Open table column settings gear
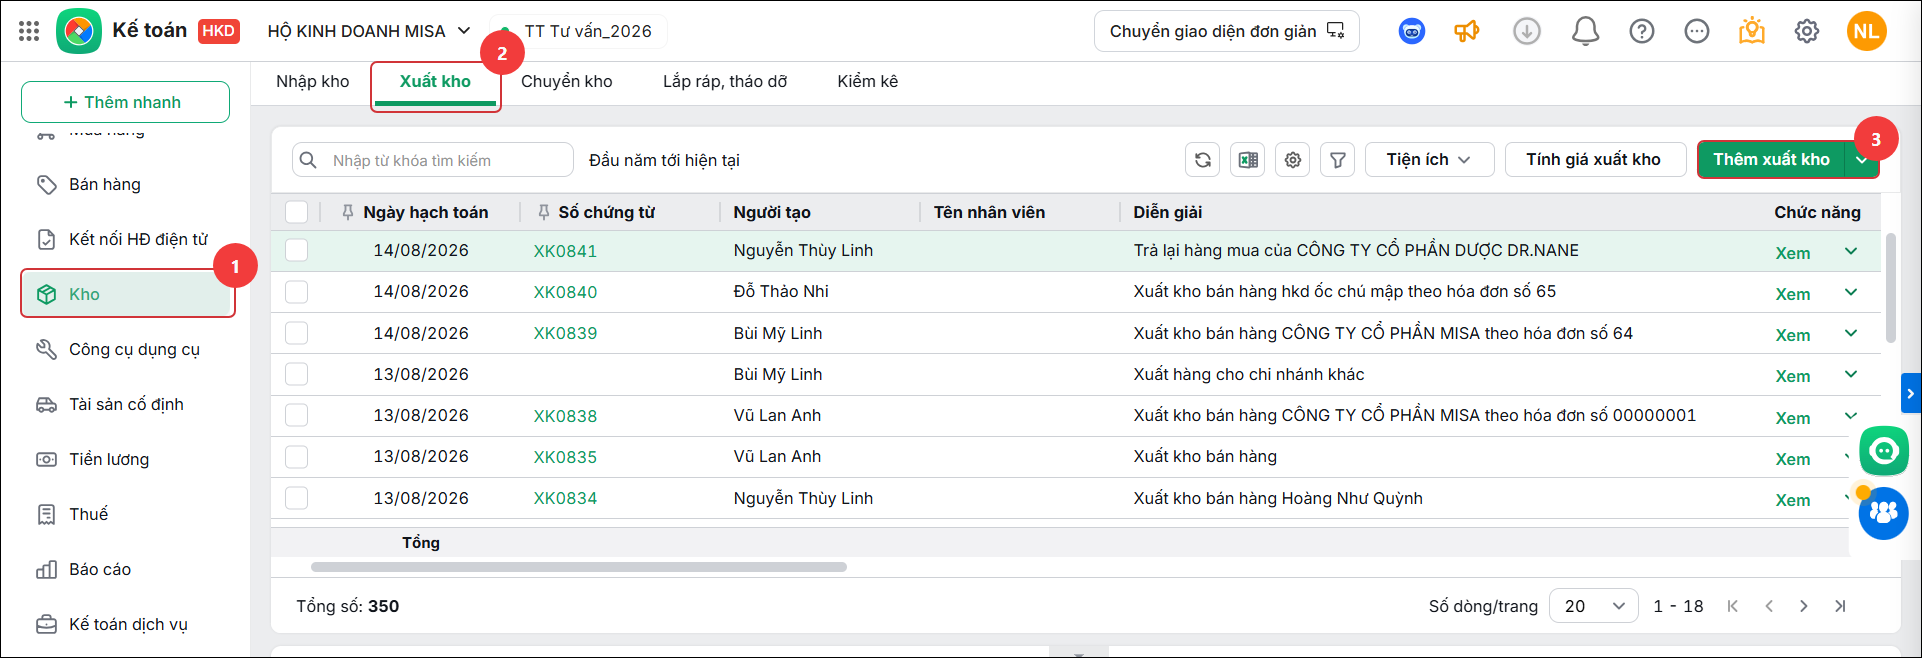This screenshot has width=1922, height=658. pos(1293,160)
